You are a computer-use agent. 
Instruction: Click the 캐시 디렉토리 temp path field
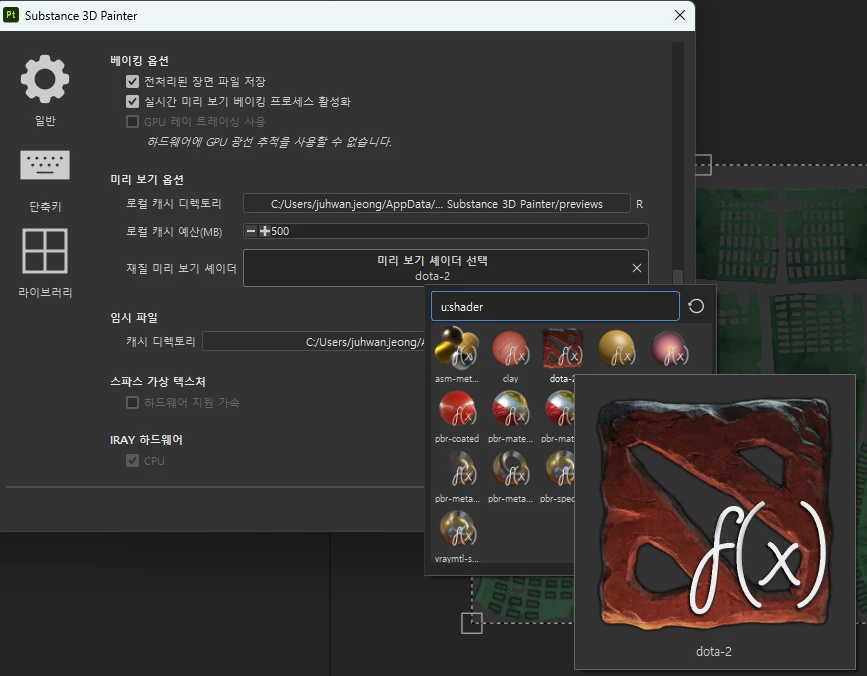[314, 342]
